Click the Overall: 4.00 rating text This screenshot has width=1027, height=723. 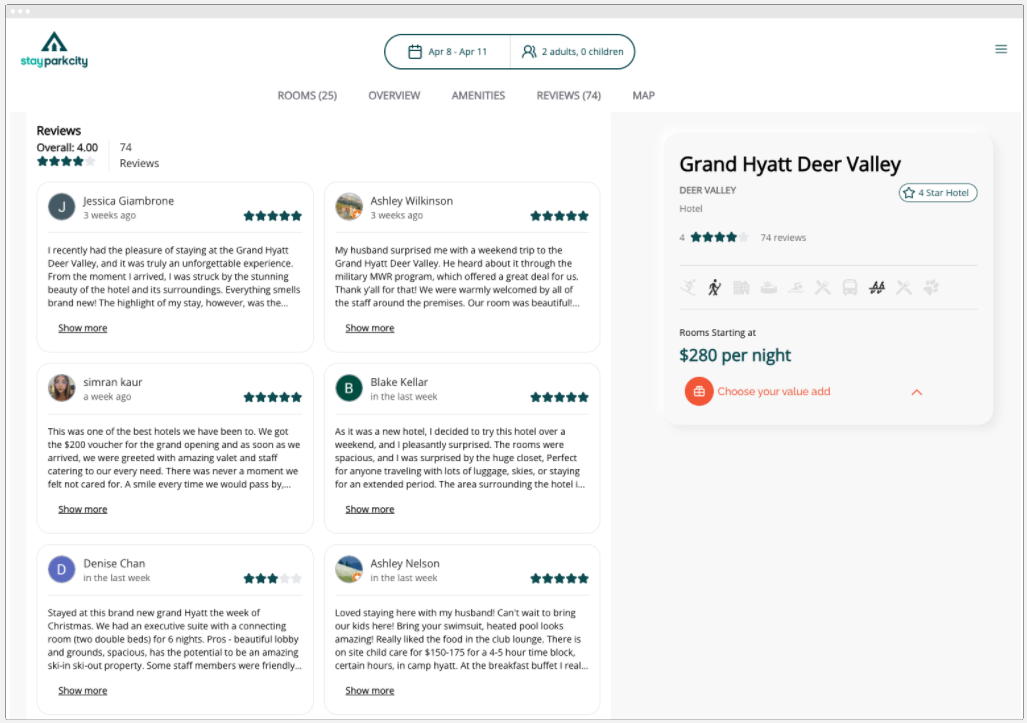pyautogui.click(x=67, y=148)
